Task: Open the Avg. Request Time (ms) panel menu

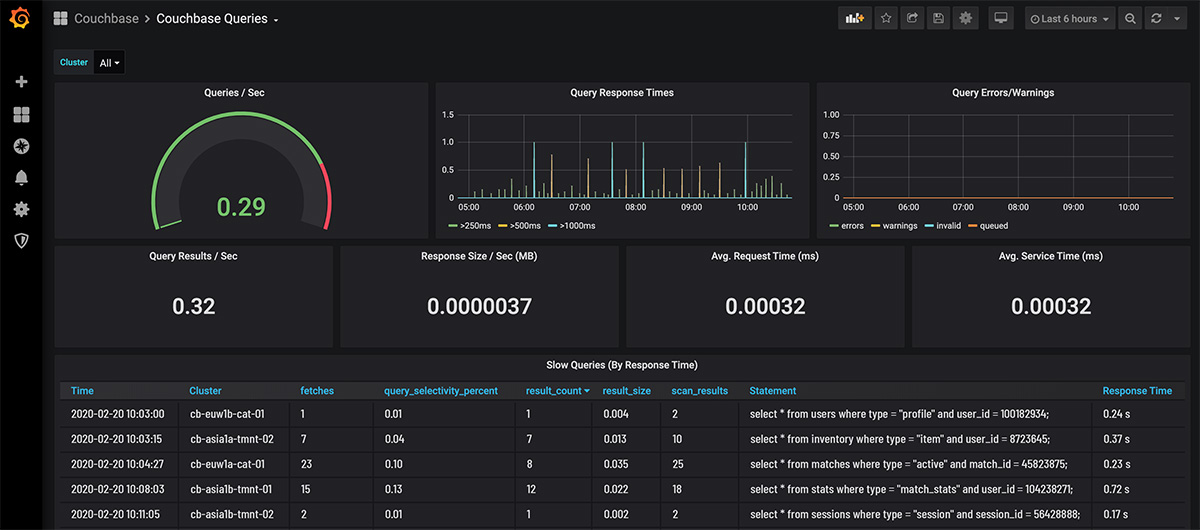Action: click(x=765, y=256)
